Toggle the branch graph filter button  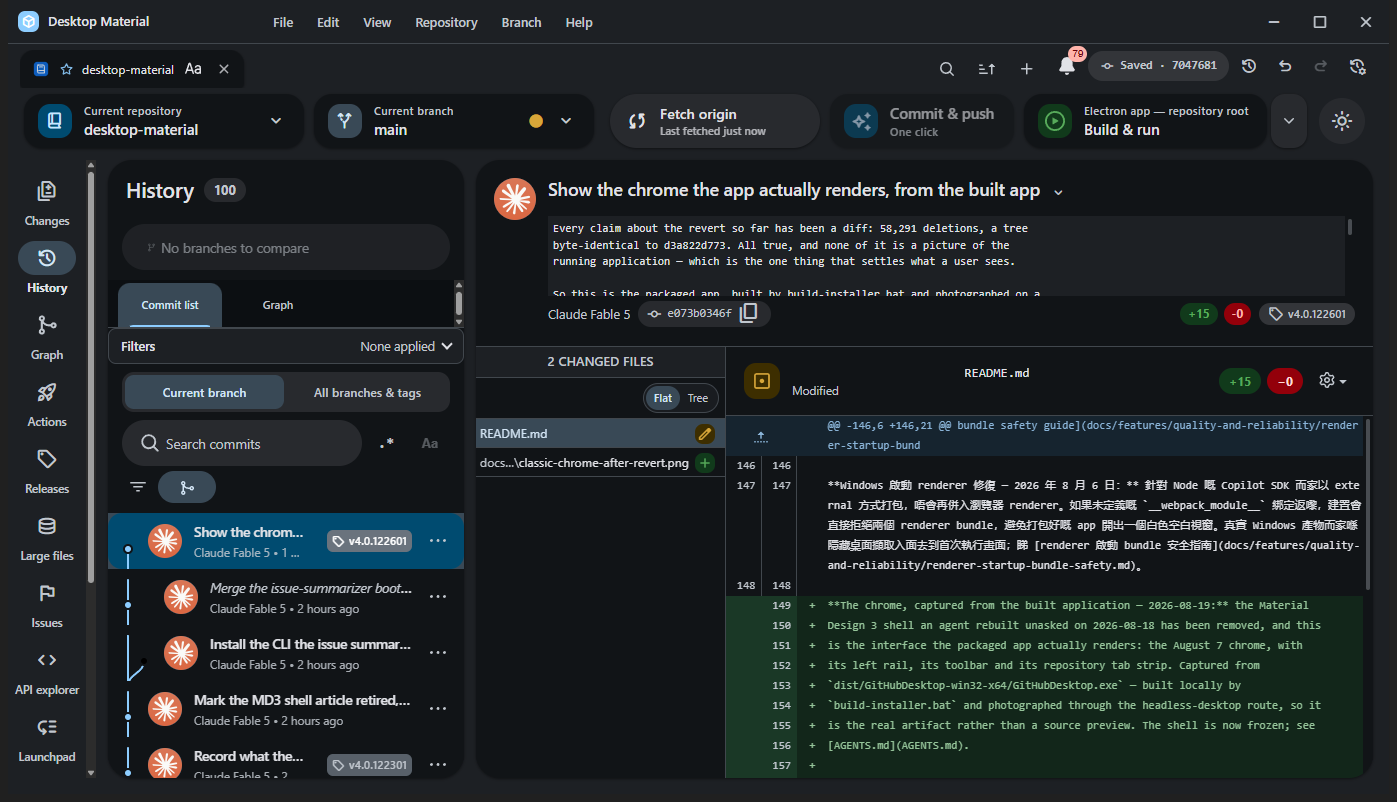point(187,487)
